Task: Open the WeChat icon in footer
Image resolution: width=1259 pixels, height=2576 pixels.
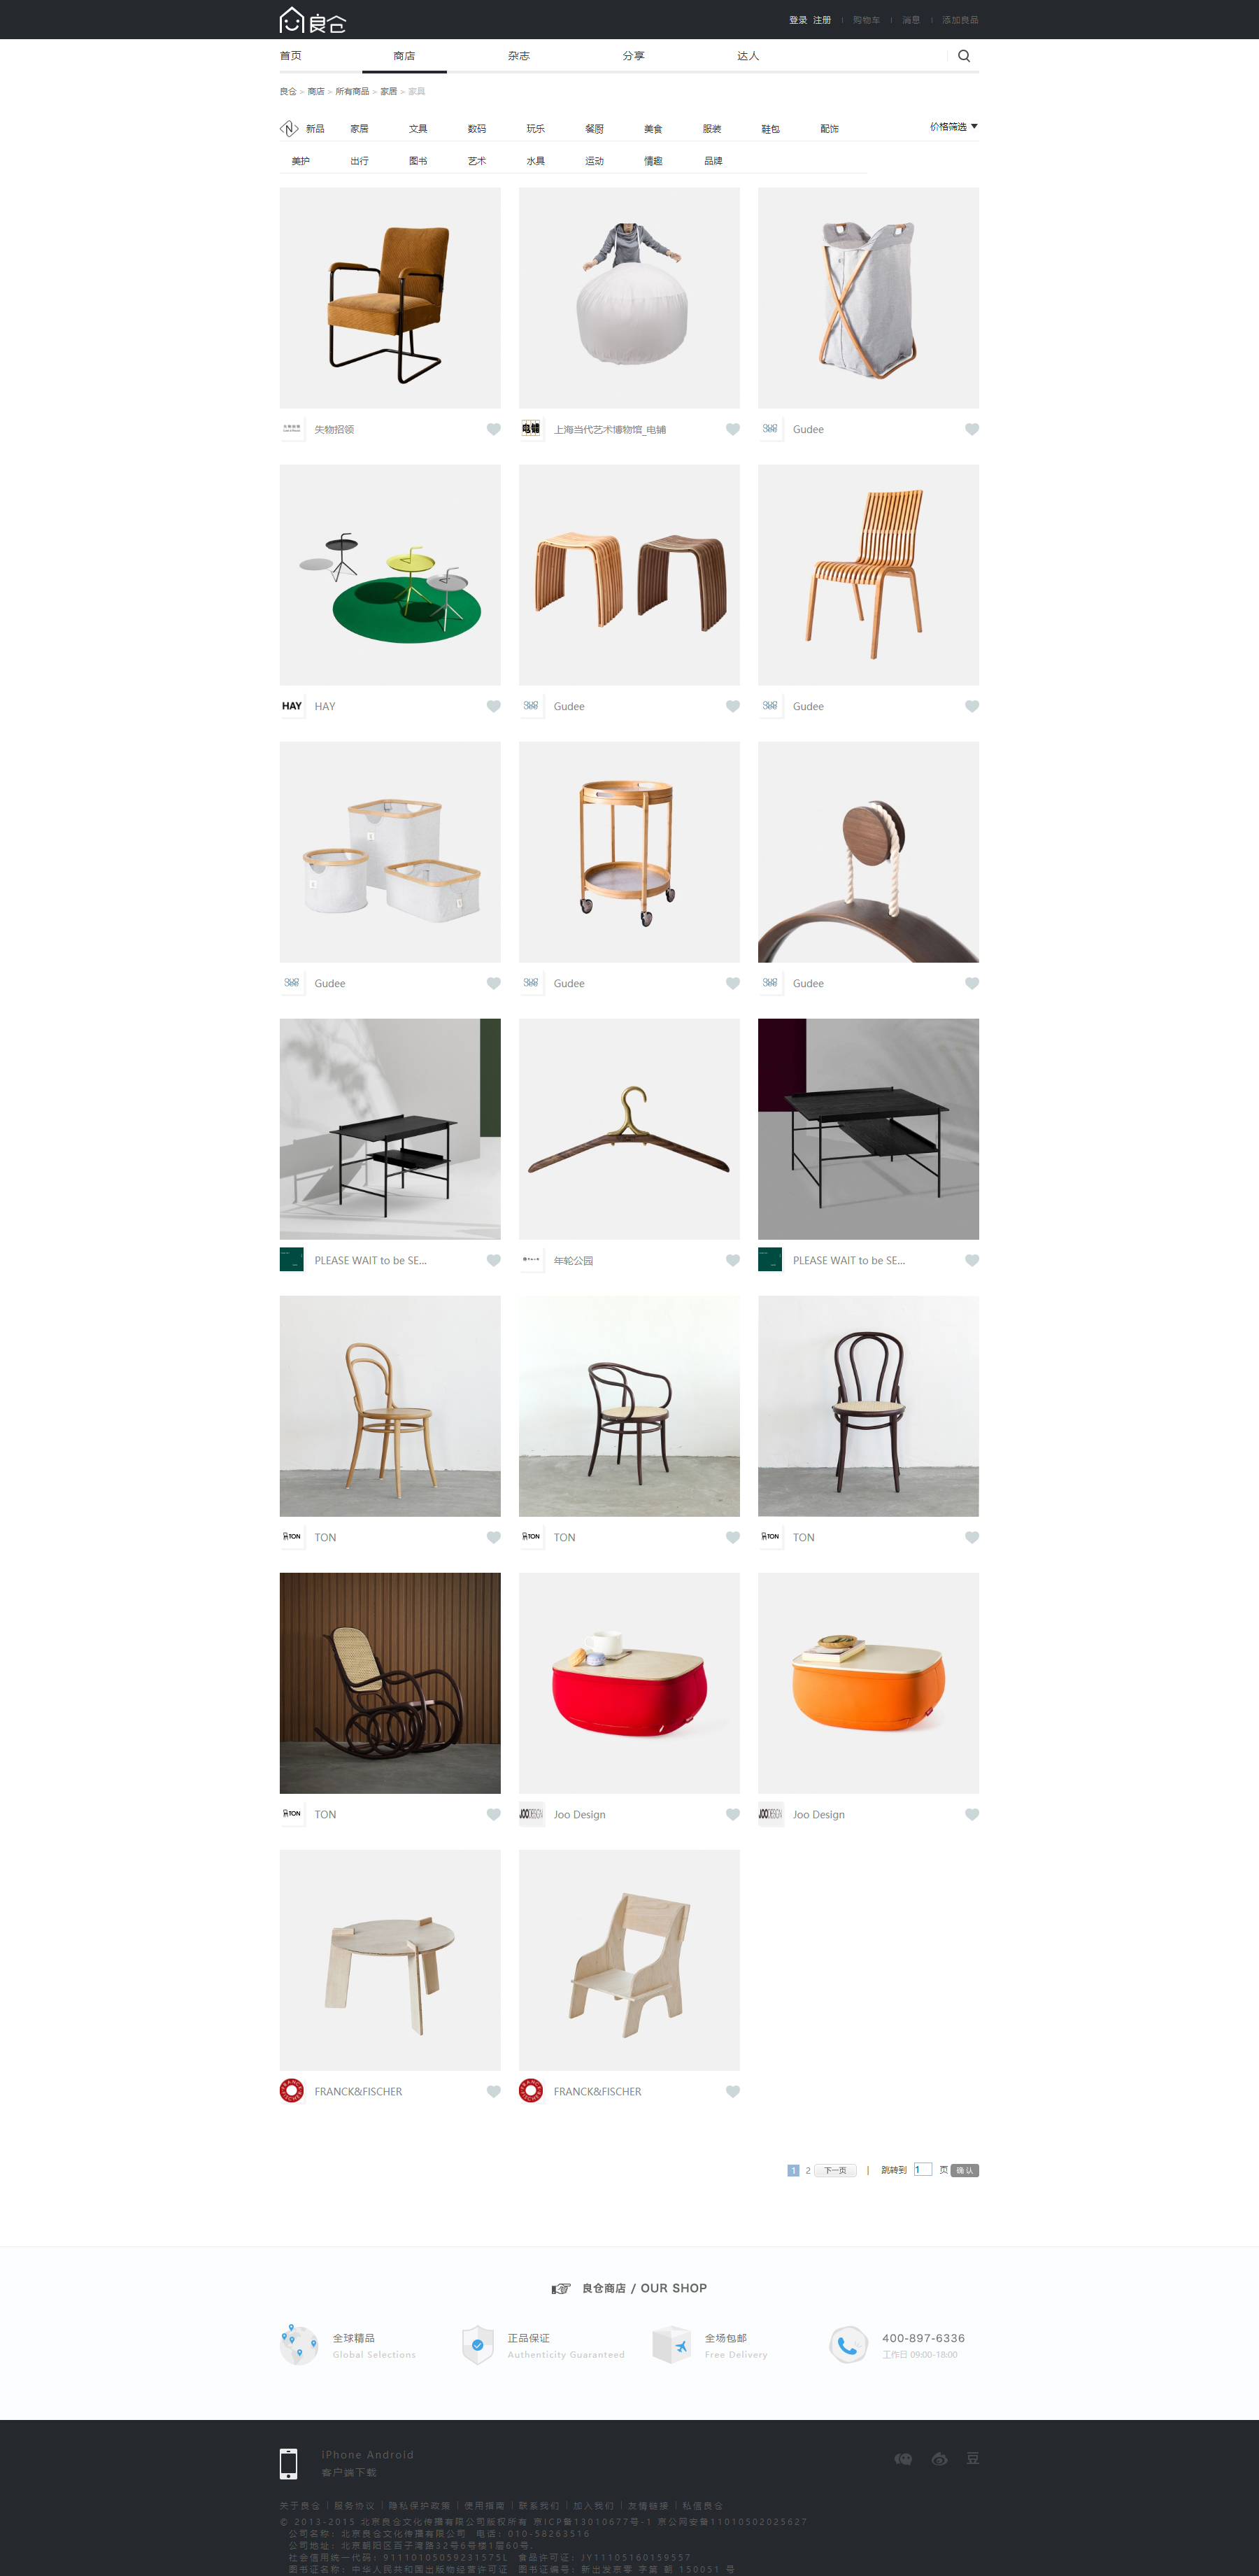Action: tap(903, 2459)
